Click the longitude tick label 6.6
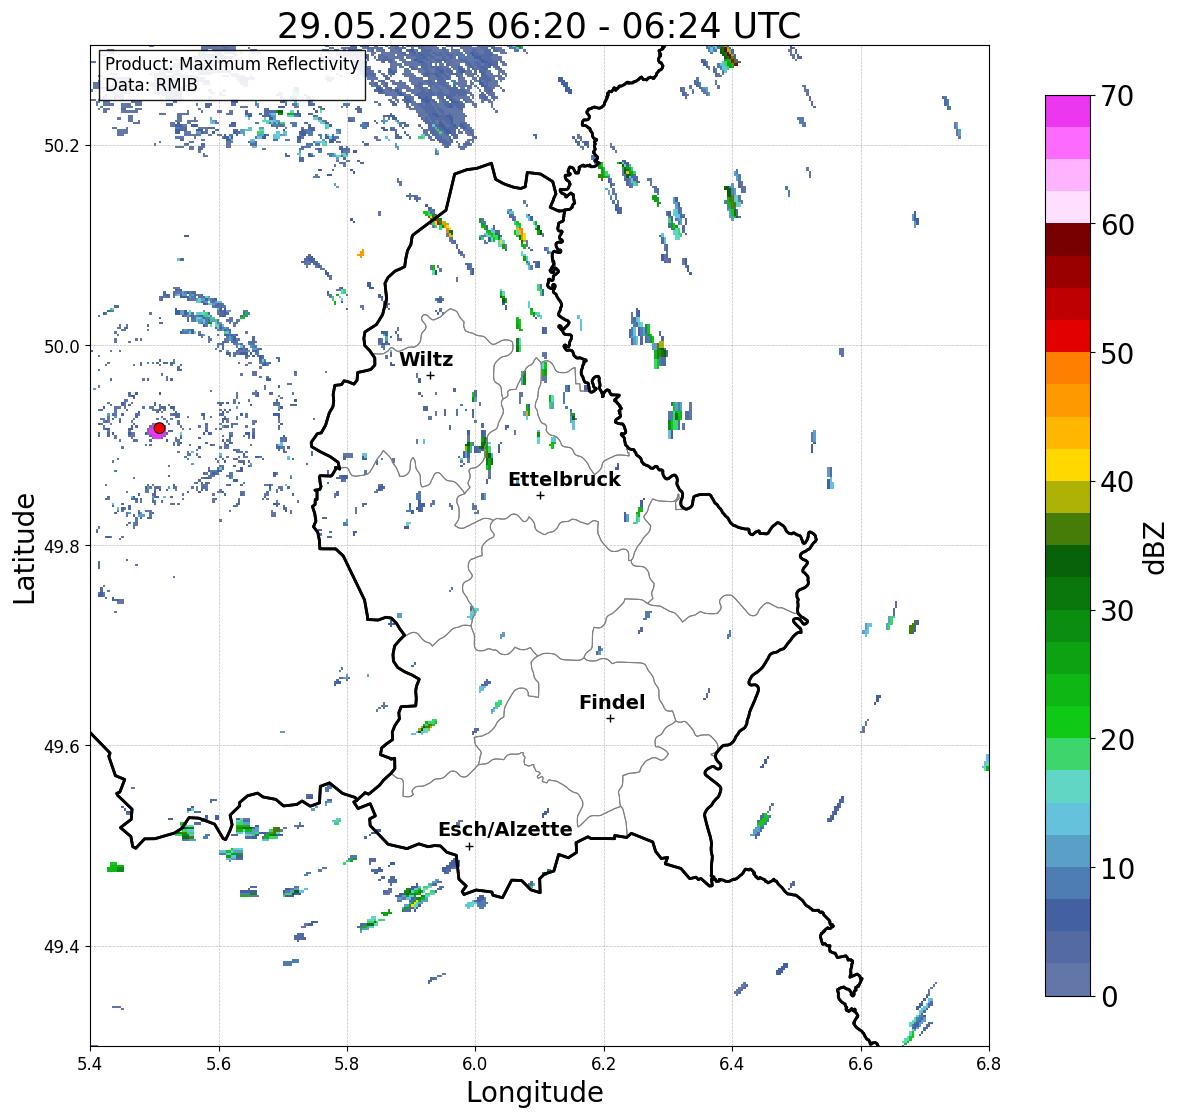 (860, 1063)
